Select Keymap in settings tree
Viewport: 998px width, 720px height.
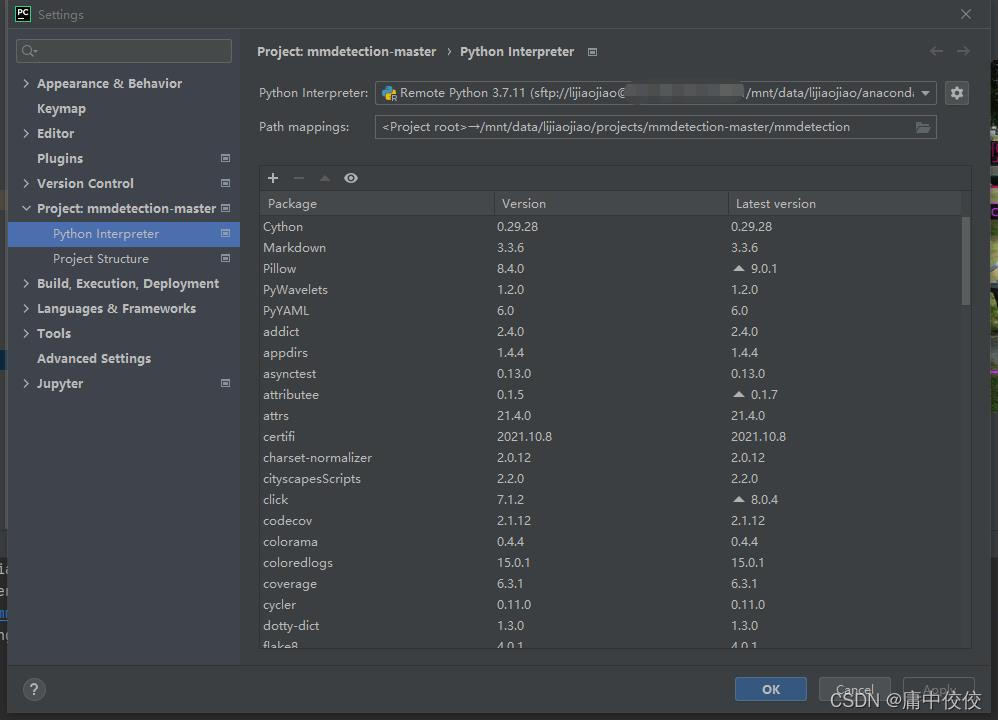(x=61, y=108)
